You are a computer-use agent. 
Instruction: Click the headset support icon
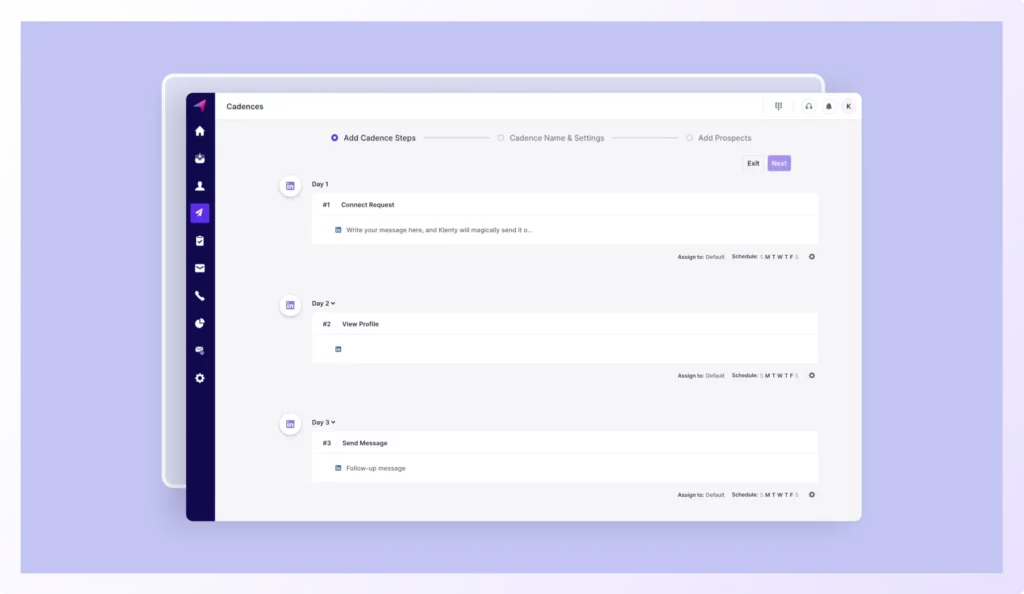tap(809, 106)
